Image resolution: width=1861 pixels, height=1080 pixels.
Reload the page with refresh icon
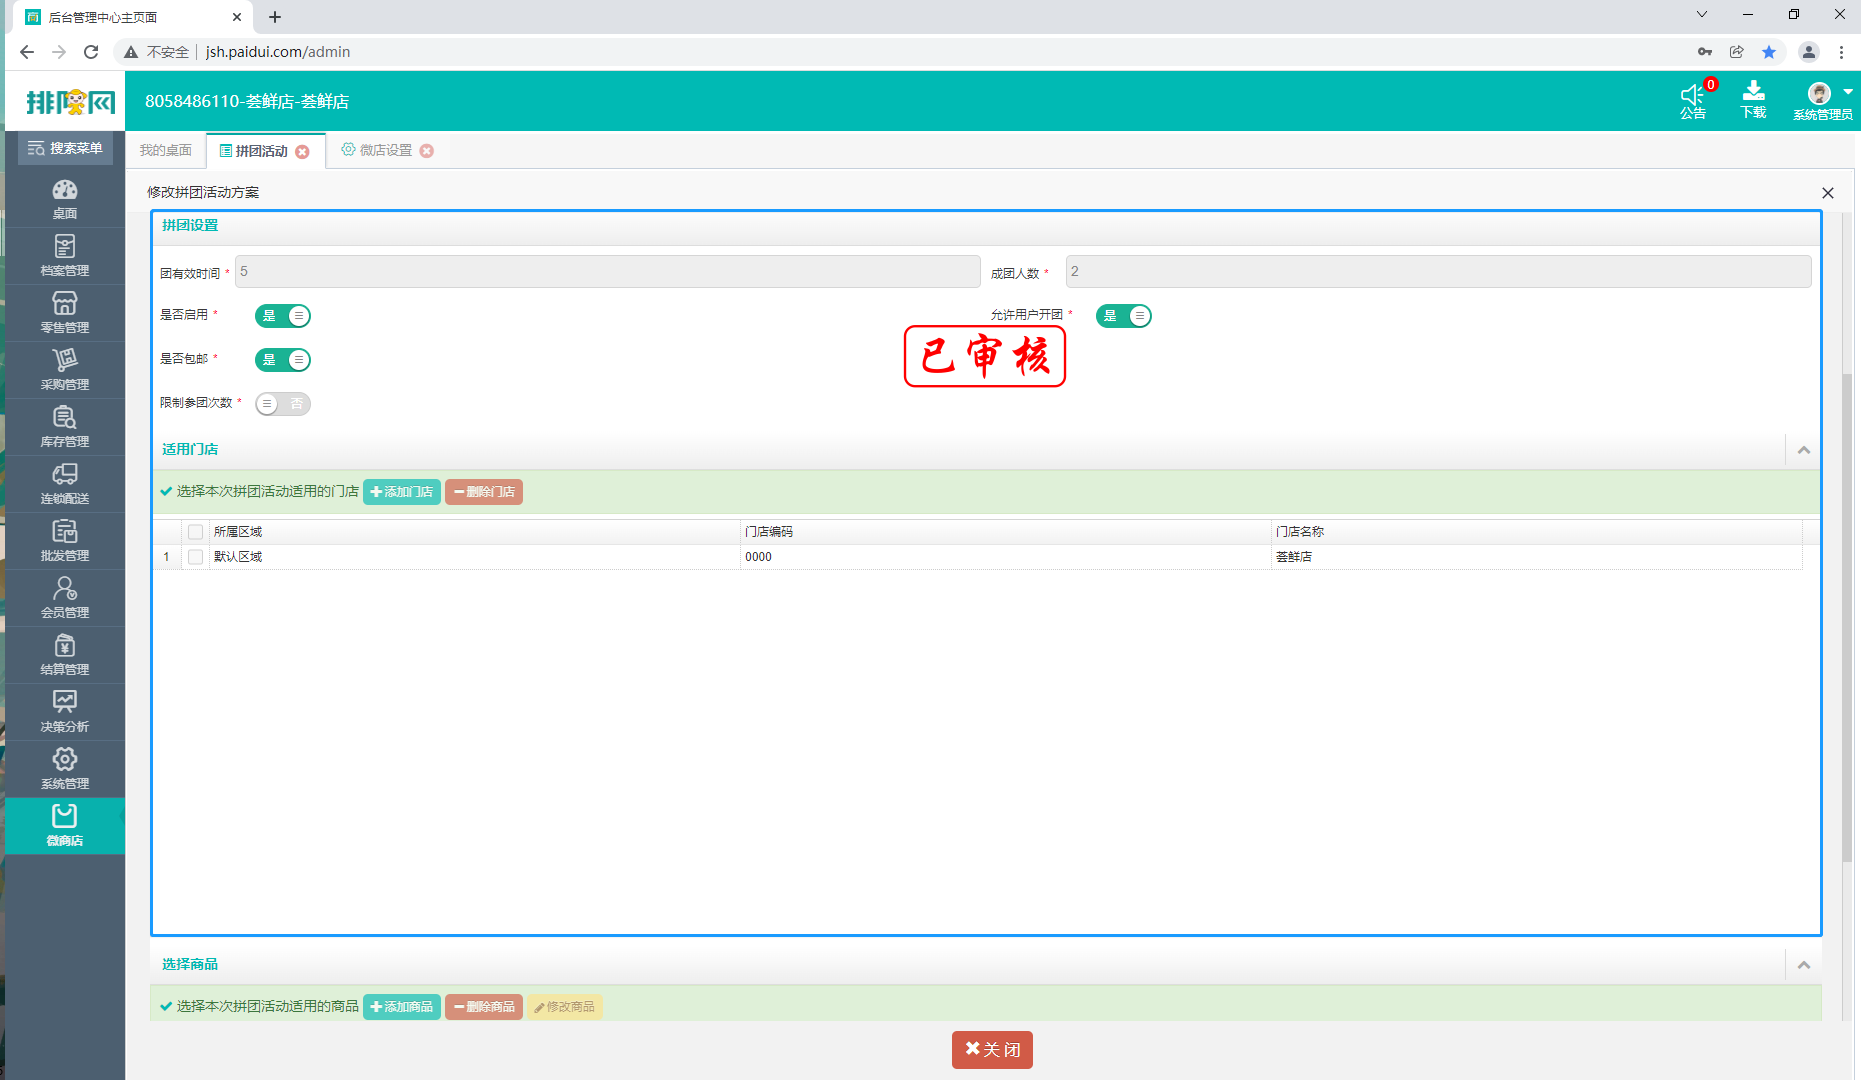coord(91,52)
